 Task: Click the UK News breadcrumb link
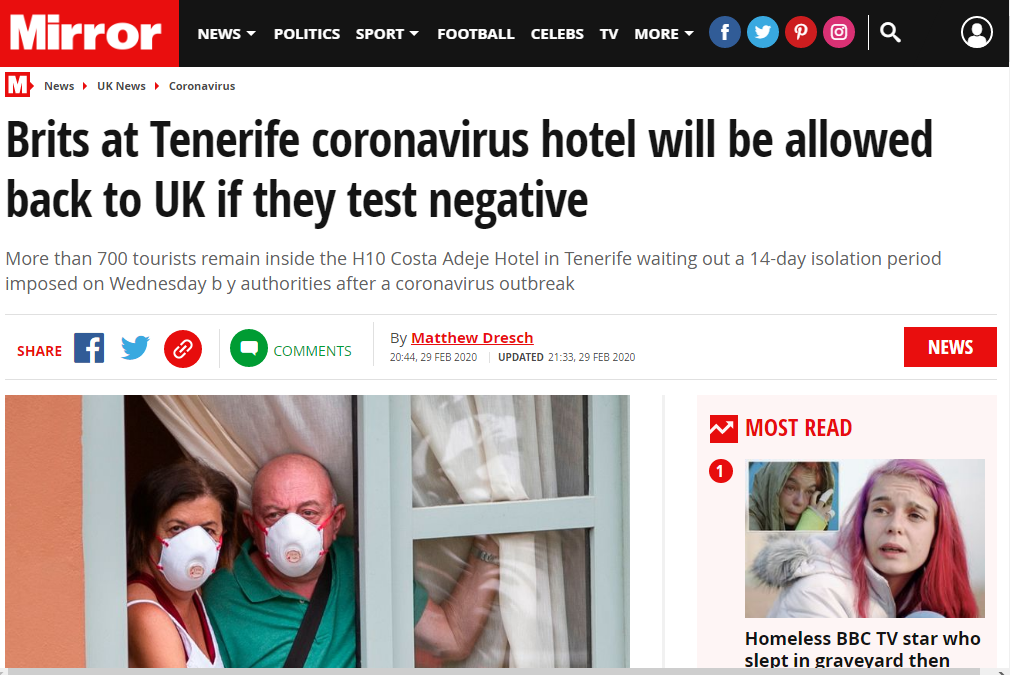click(x=121, y=86)
